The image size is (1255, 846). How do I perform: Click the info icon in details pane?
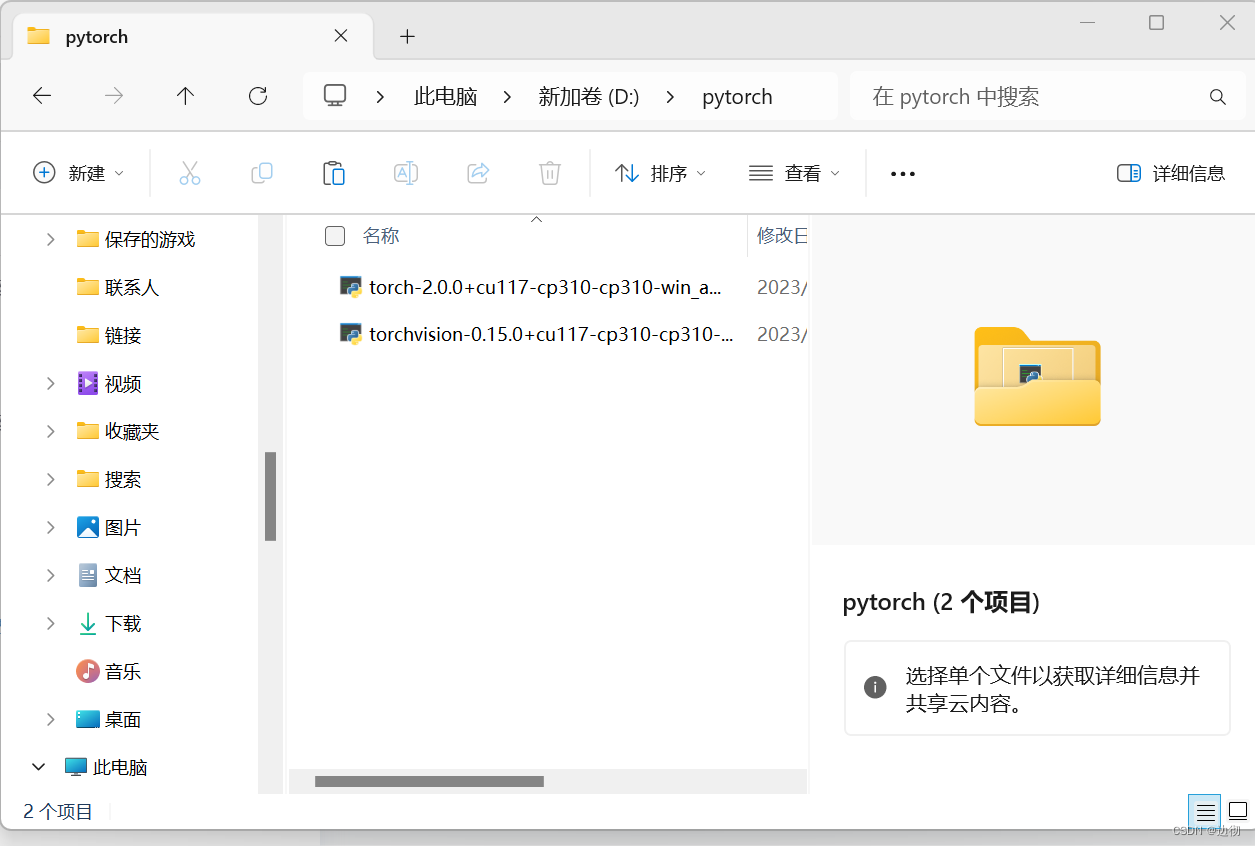(875, 688)
